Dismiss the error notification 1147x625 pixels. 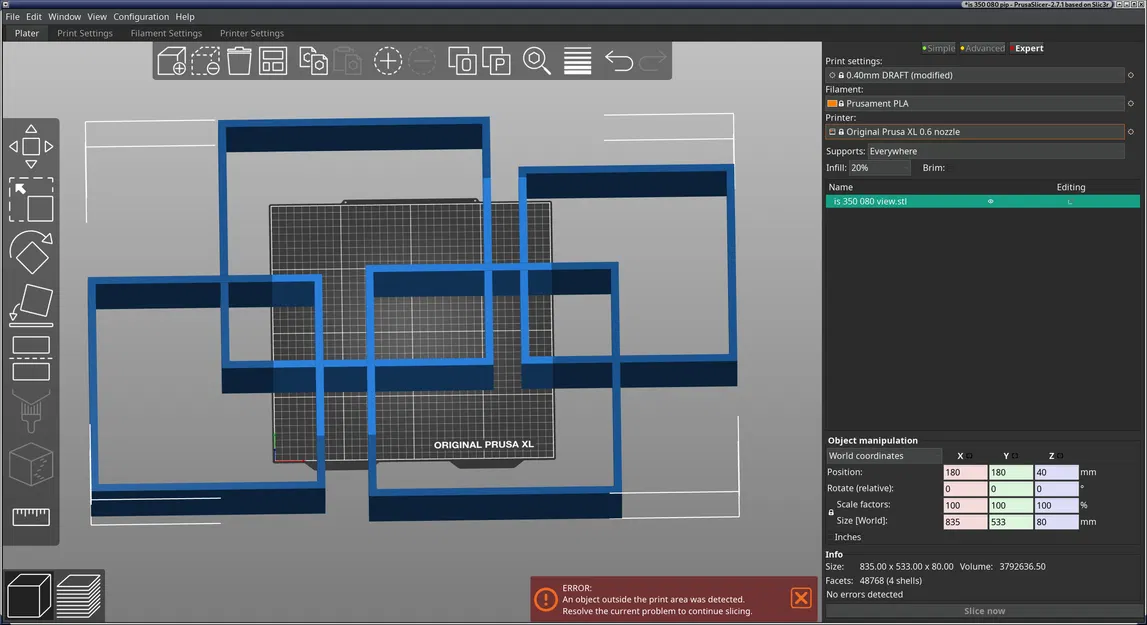click(x=801, y=598)
